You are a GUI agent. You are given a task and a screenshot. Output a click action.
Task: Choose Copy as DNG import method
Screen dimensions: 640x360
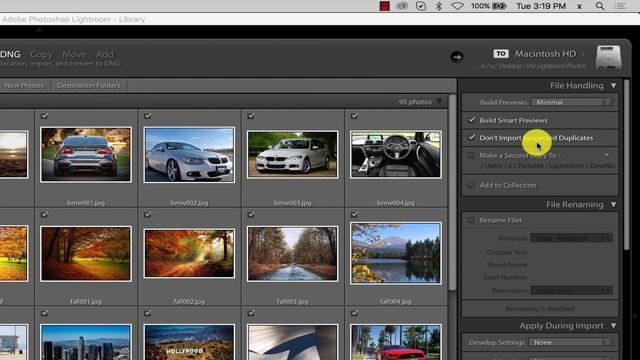[x=10, y=54]
